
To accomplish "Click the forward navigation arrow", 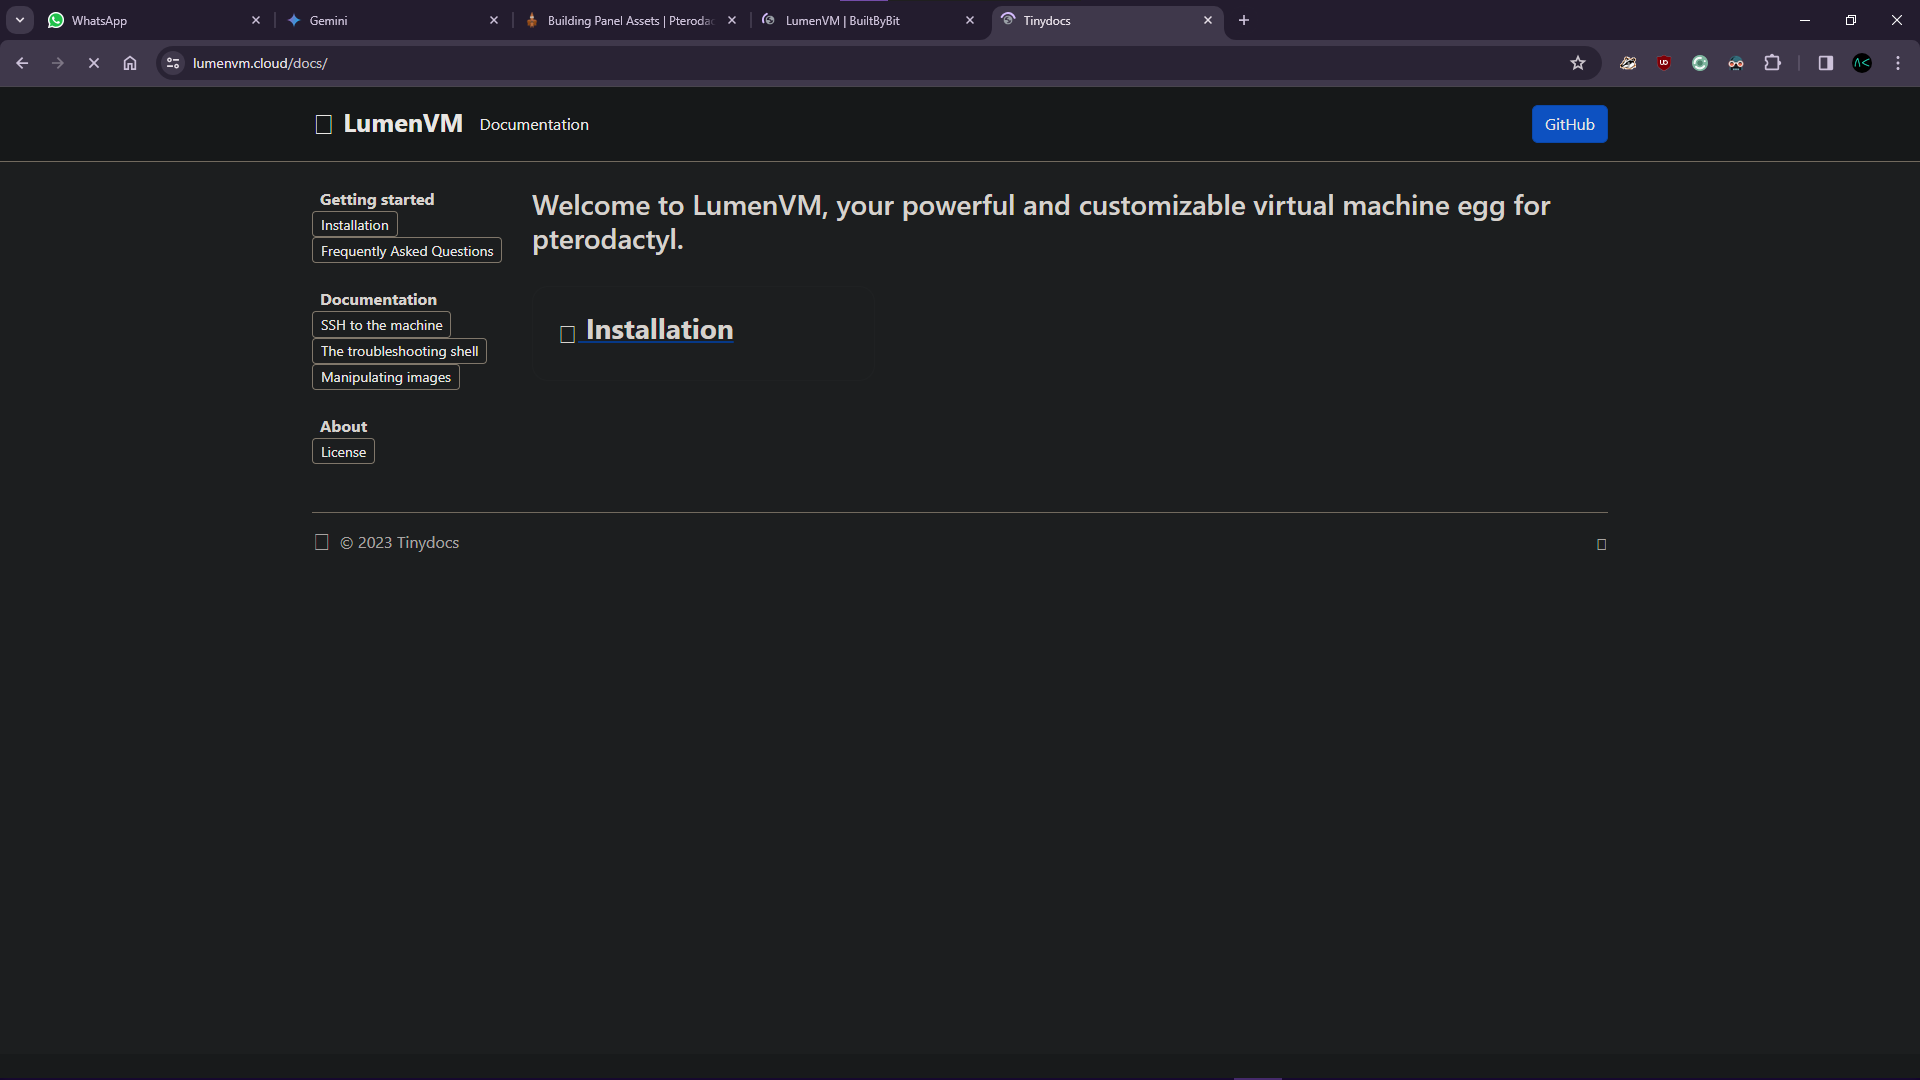I will click(x=58, y=63).
